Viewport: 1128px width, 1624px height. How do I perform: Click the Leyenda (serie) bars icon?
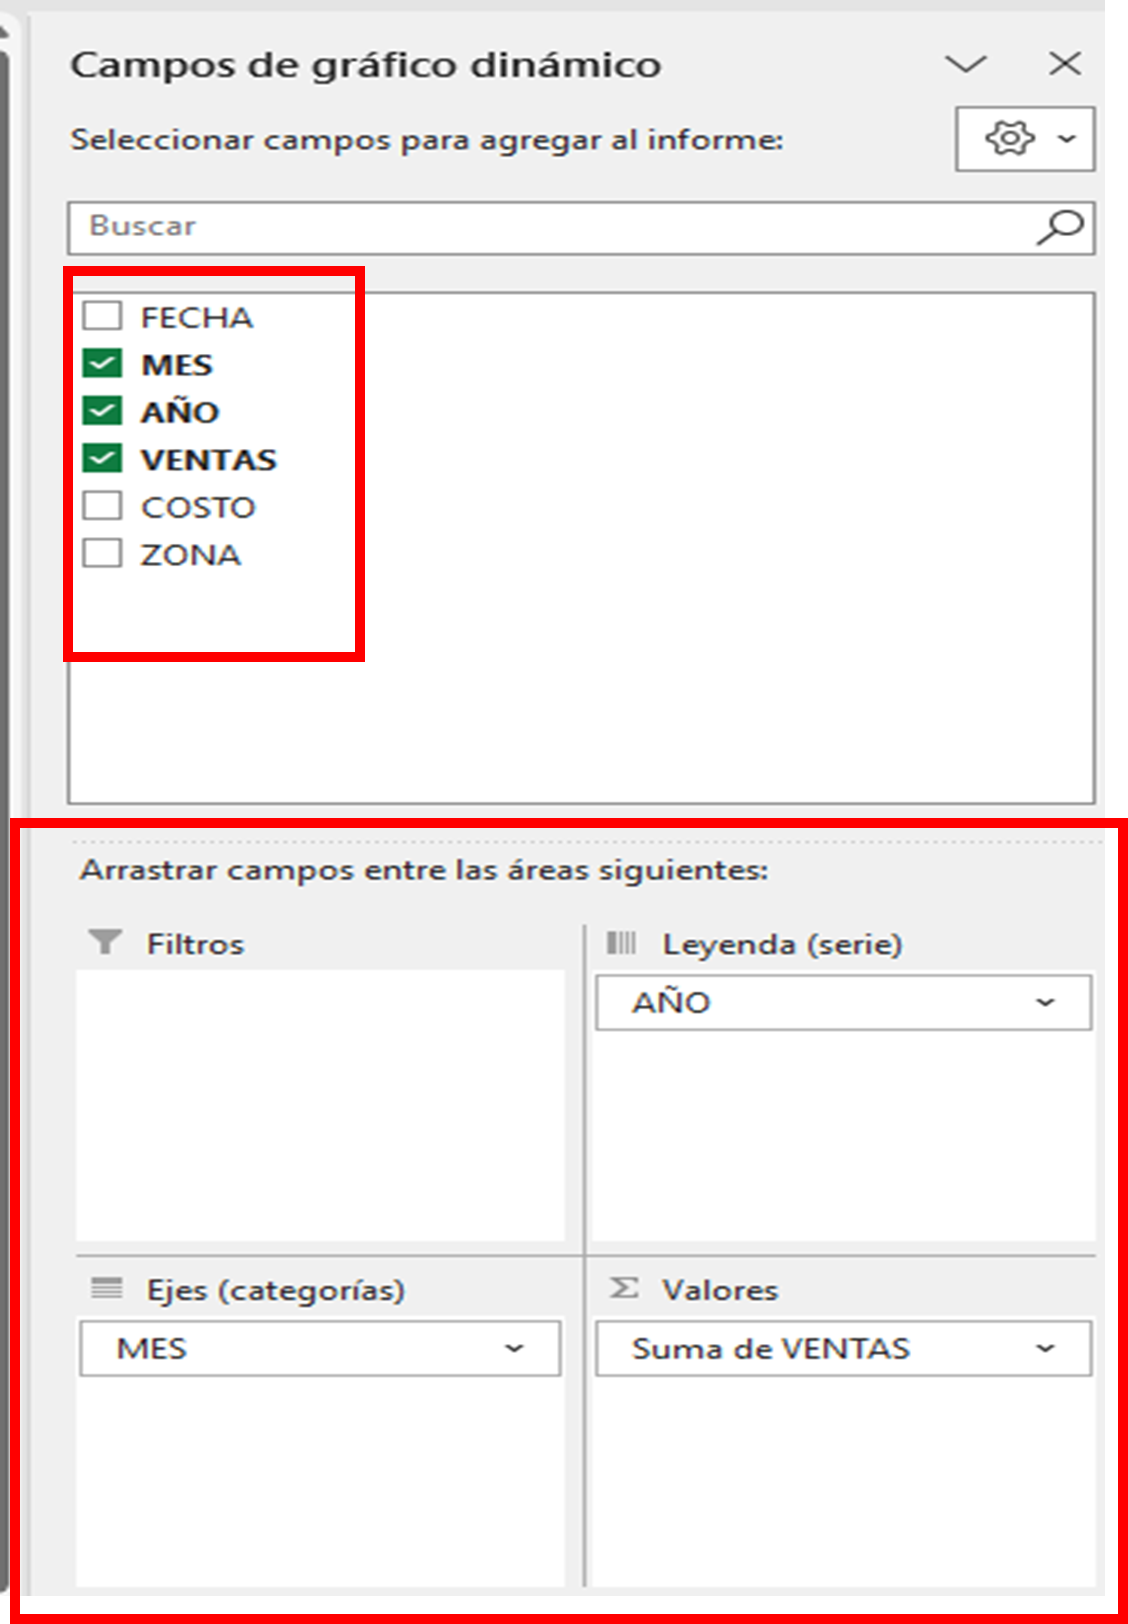pyautogui.click(x=621, y=943)
